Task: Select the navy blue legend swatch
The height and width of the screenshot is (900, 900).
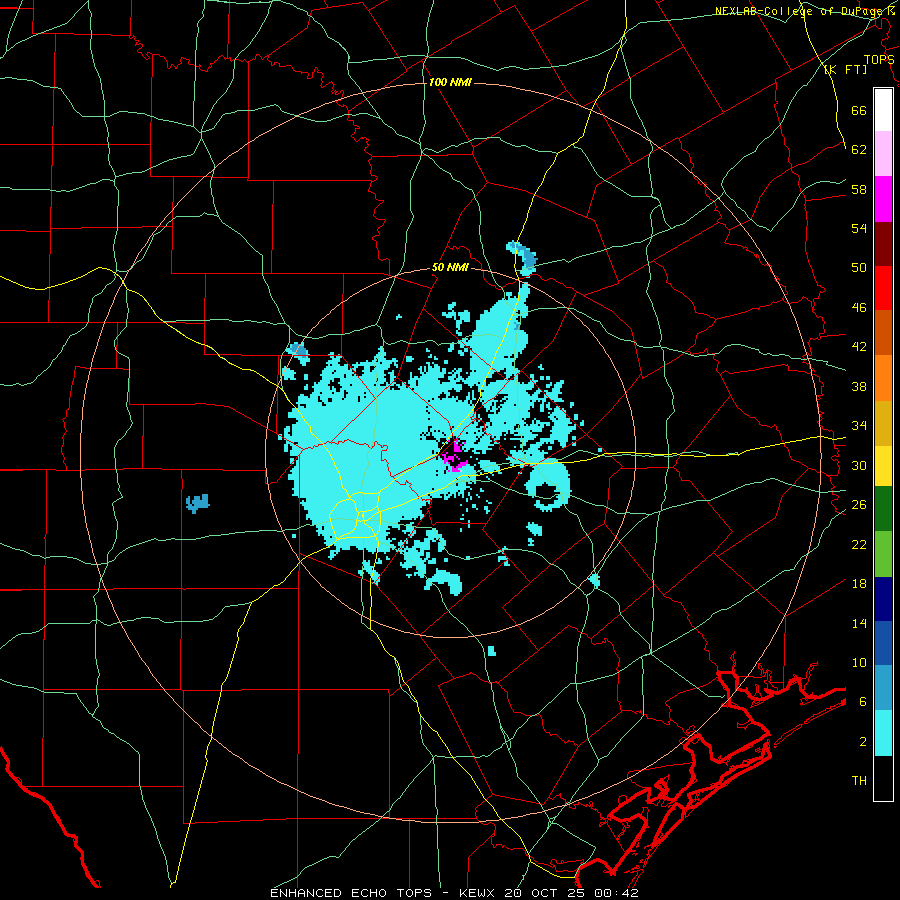Action: (883, 599)
